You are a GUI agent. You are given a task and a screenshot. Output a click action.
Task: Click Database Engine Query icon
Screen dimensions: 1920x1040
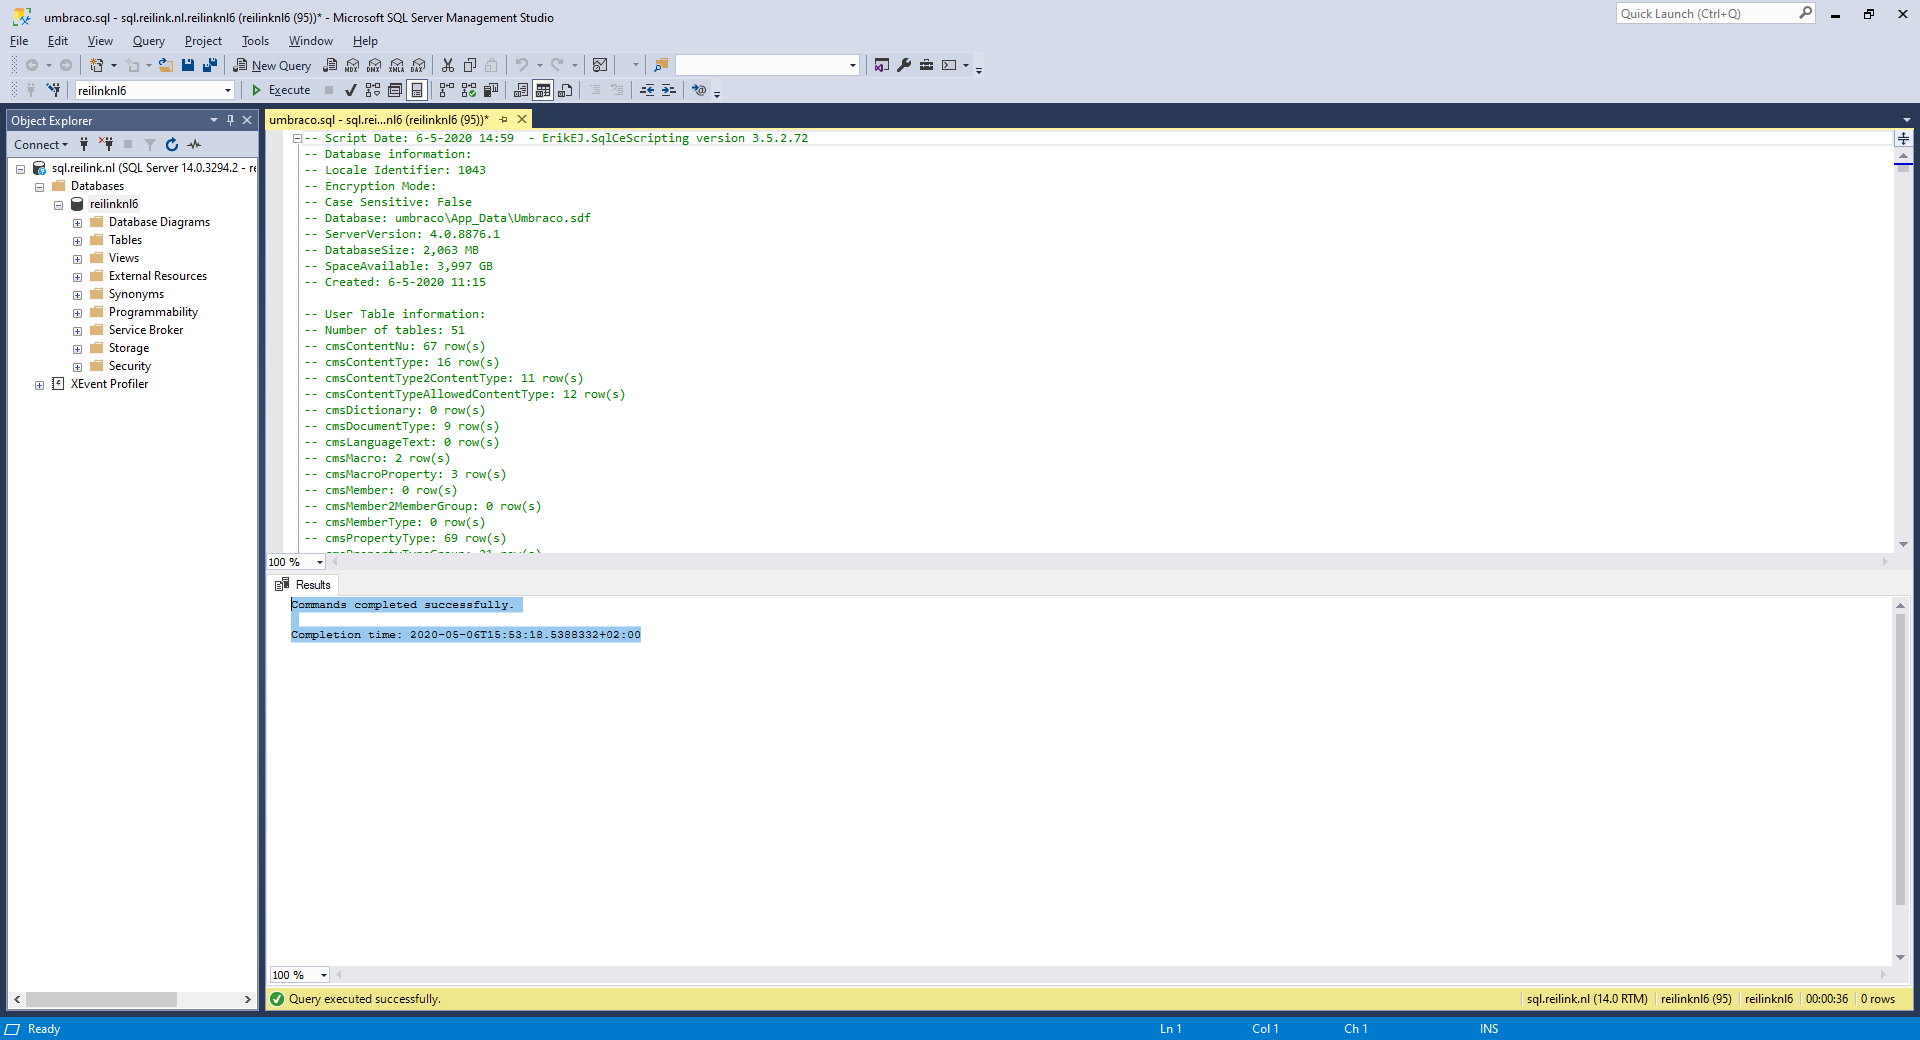point(330,65)
